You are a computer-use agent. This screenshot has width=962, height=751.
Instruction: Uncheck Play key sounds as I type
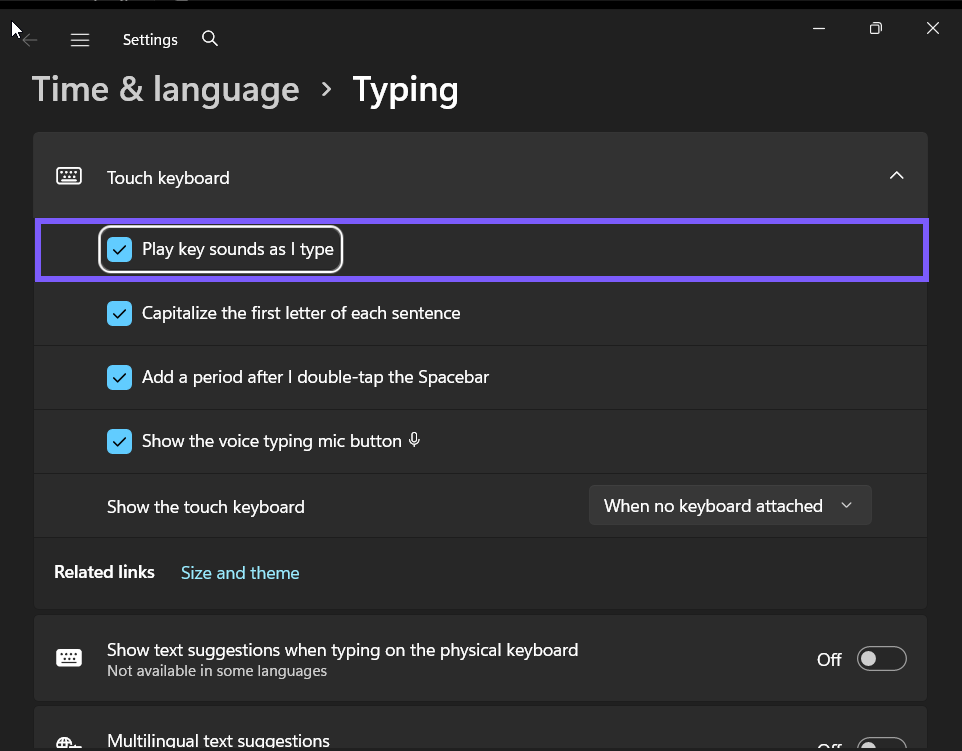[120, 250]
